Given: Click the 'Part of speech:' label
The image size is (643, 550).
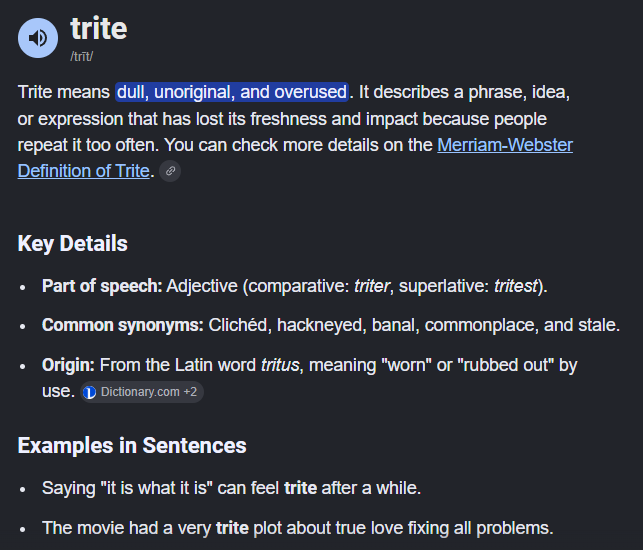Looking at the screenshot, I should point(102,286).
